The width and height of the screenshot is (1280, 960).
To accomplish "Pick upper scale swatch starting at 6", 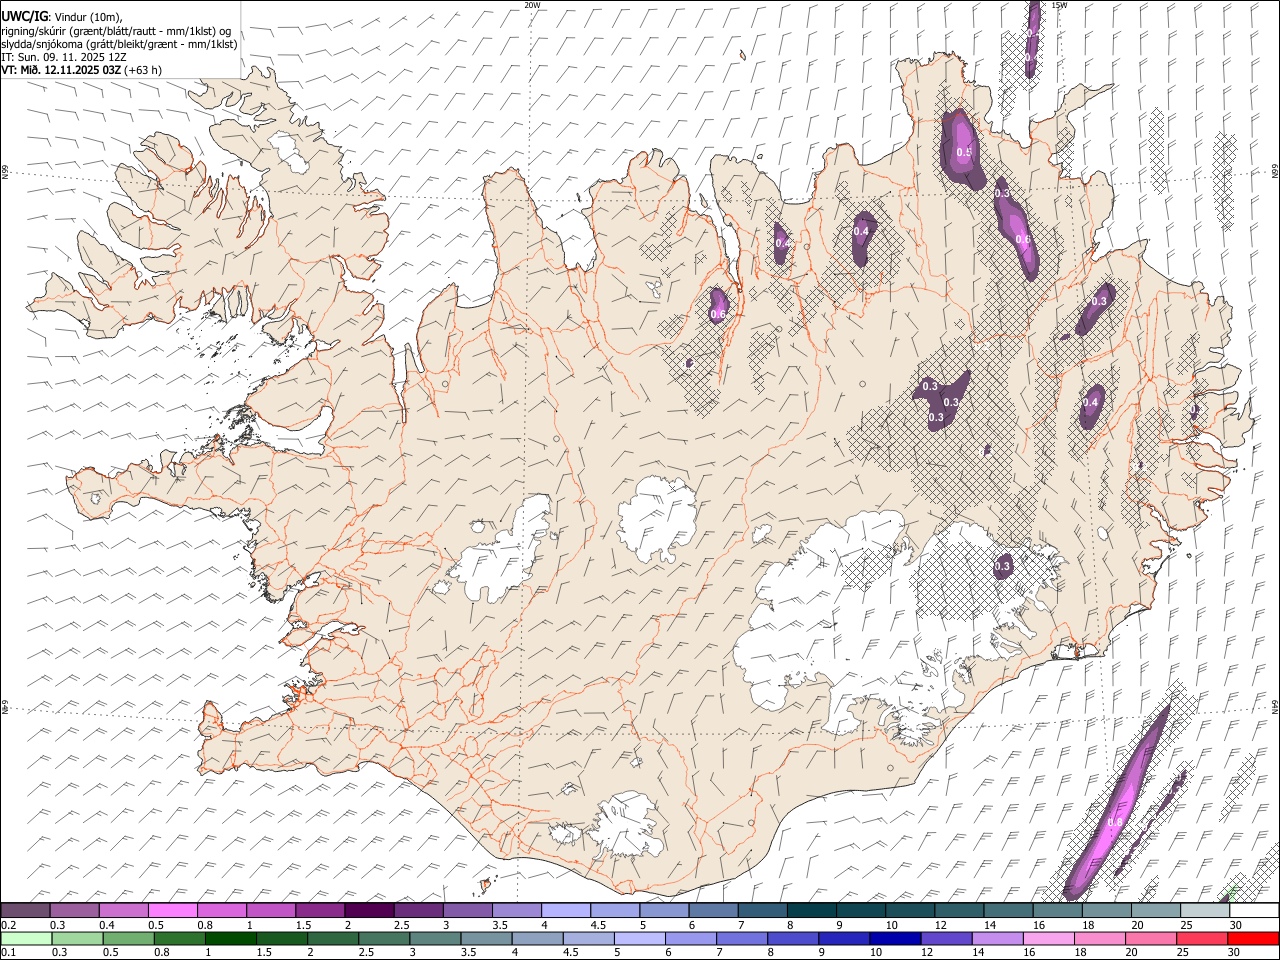I will (x=713, y=911).
